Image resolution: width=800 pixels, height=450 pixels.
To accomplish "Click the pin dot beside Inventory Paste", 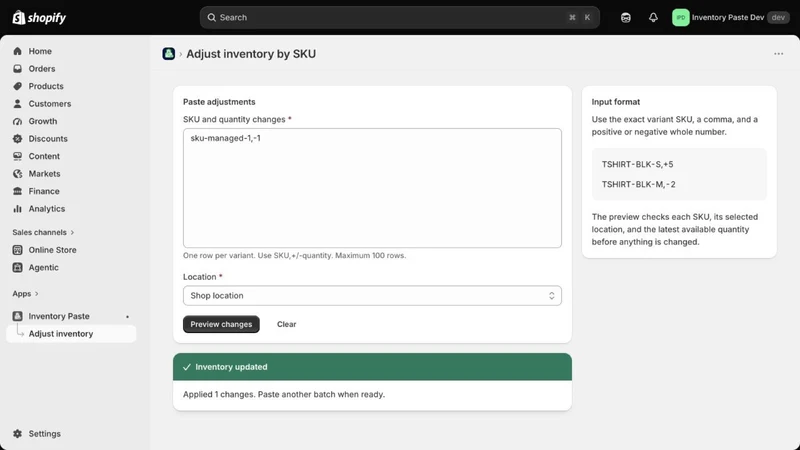I will 128,317.
